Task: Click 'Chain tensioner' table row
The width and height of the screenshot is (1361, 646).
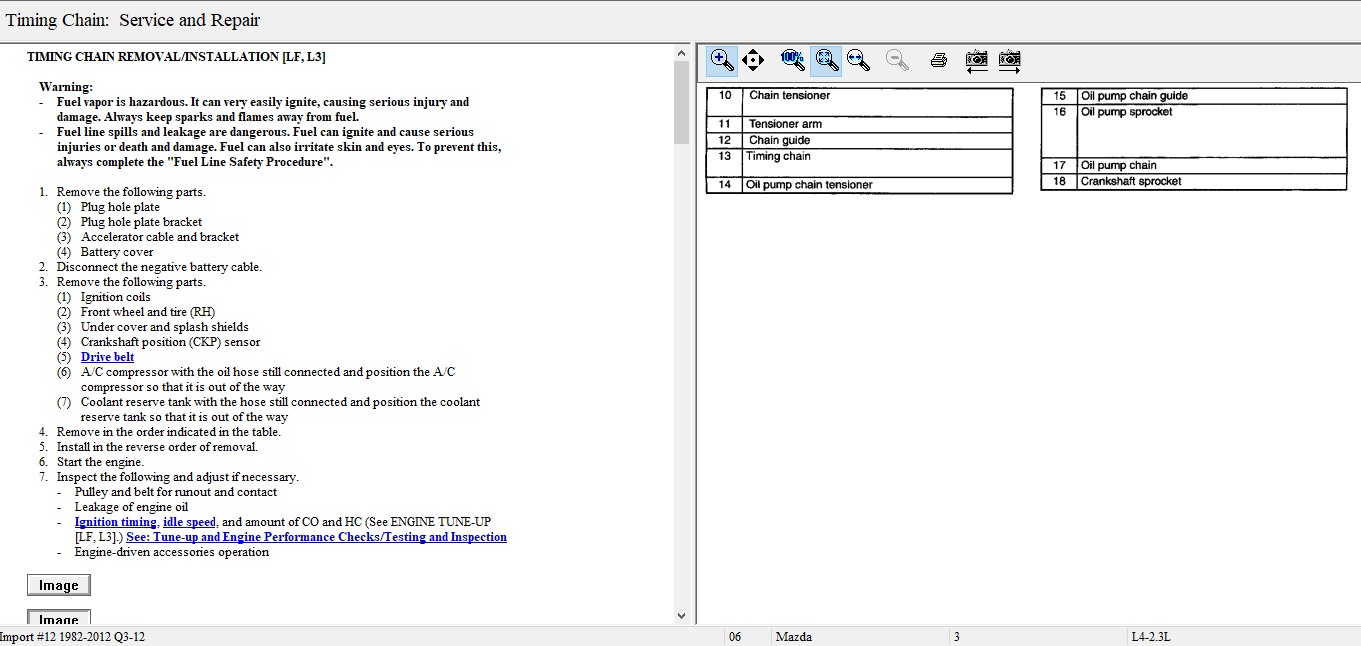Action: pyautogui.click(x=859, y=102)
